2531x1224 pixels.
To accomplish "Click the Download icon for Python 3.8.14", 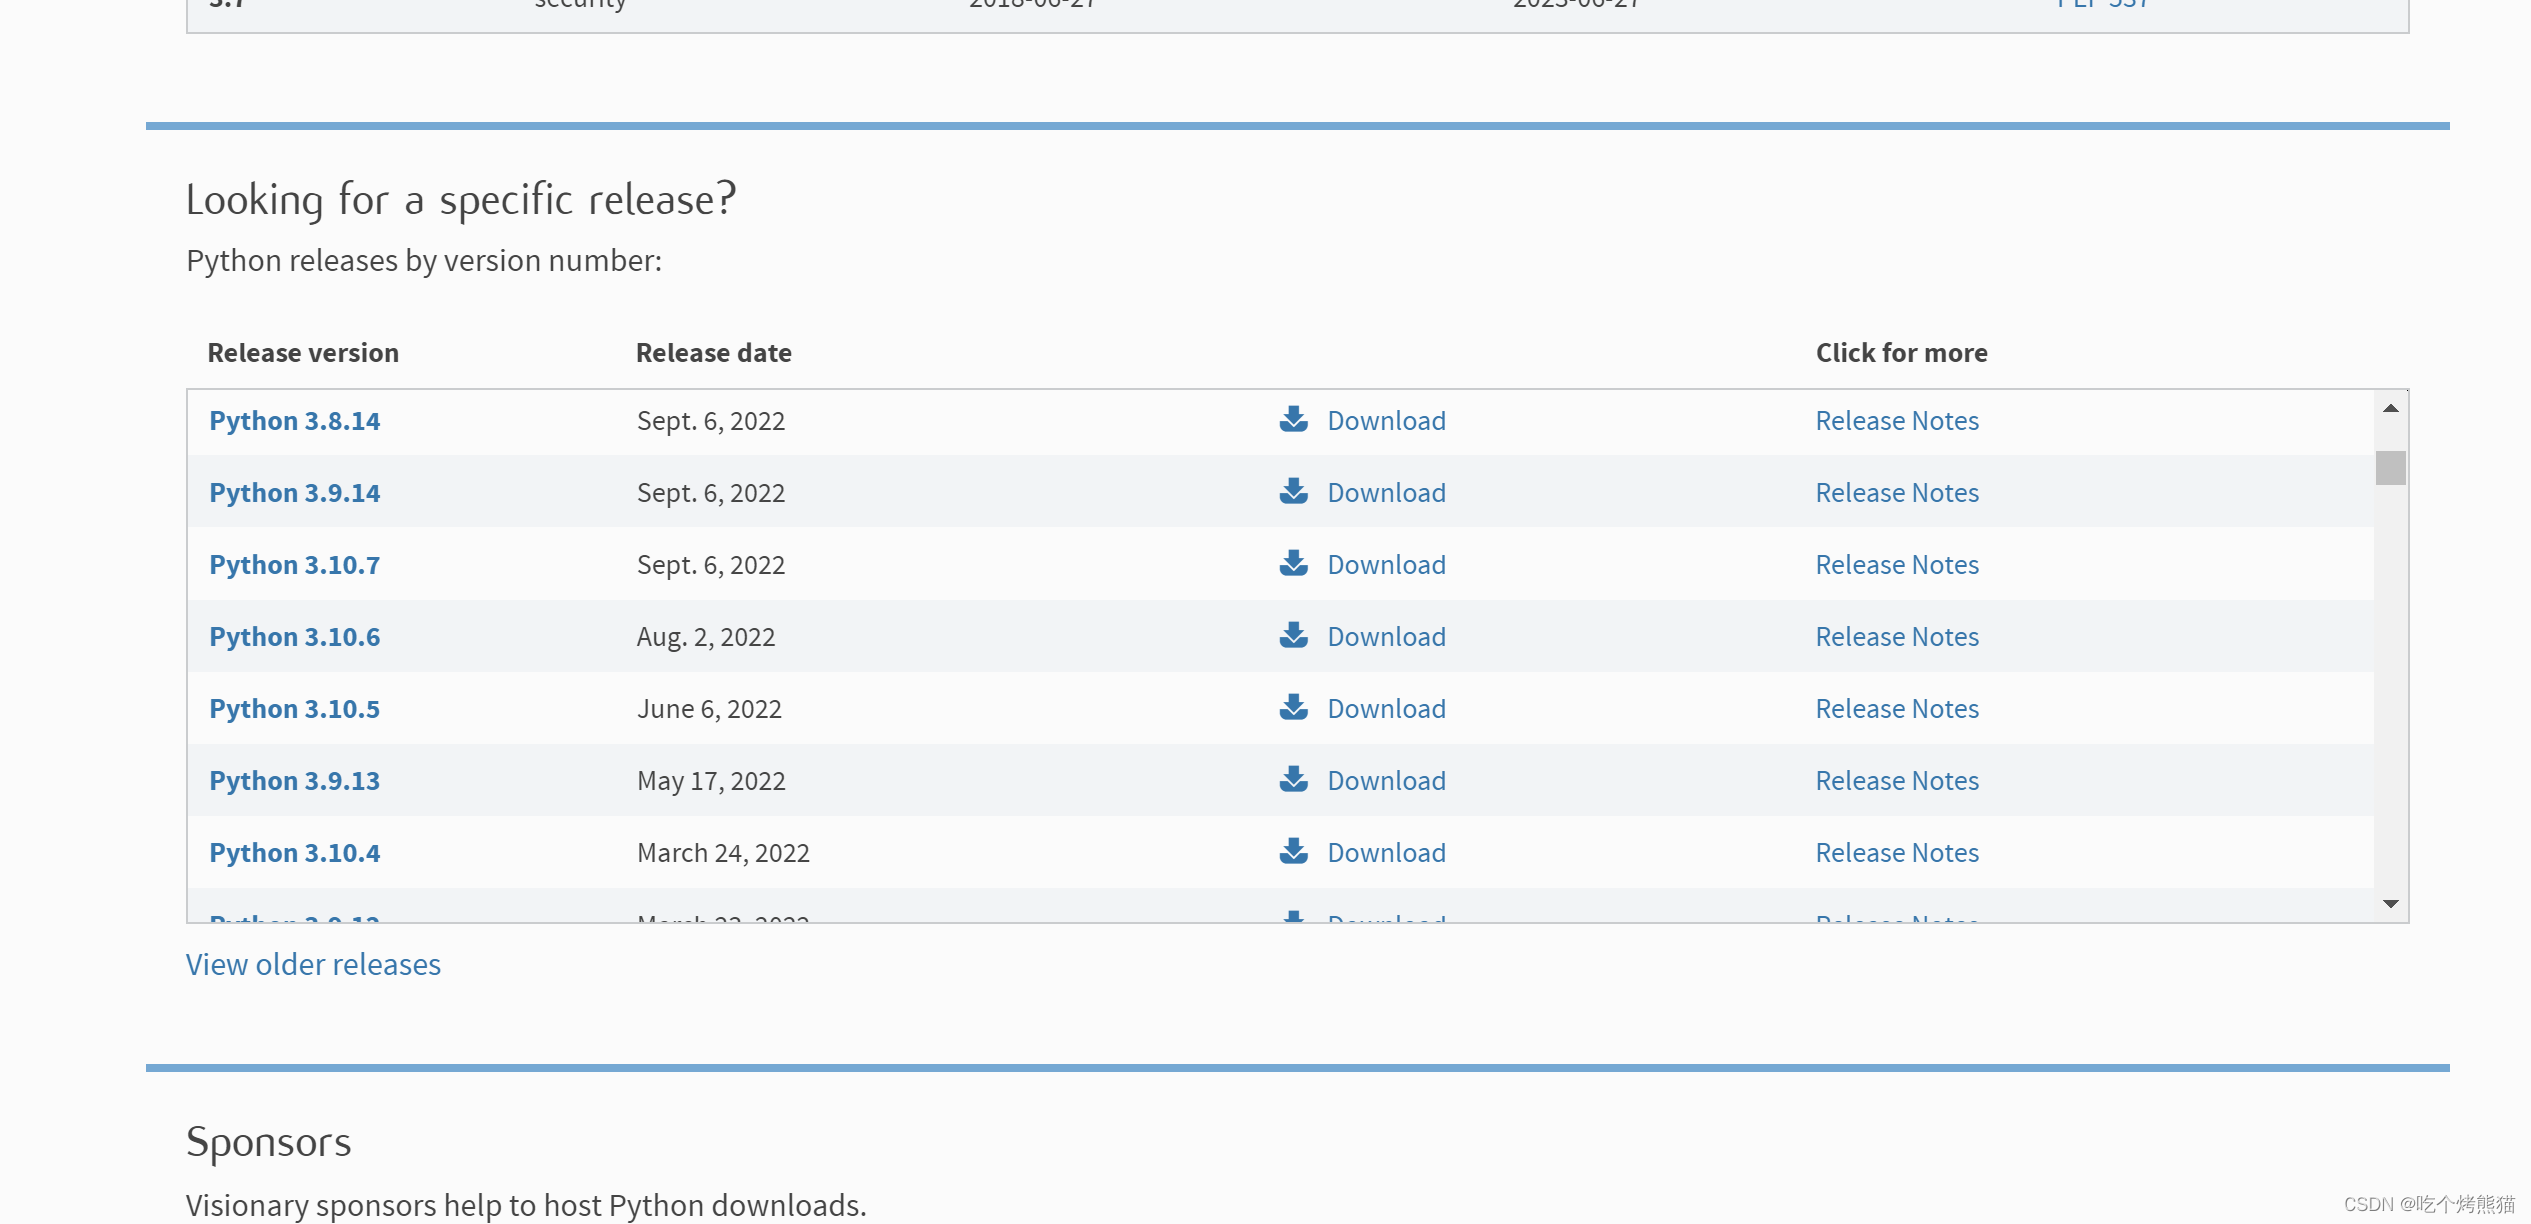I will coord(1291,418).
